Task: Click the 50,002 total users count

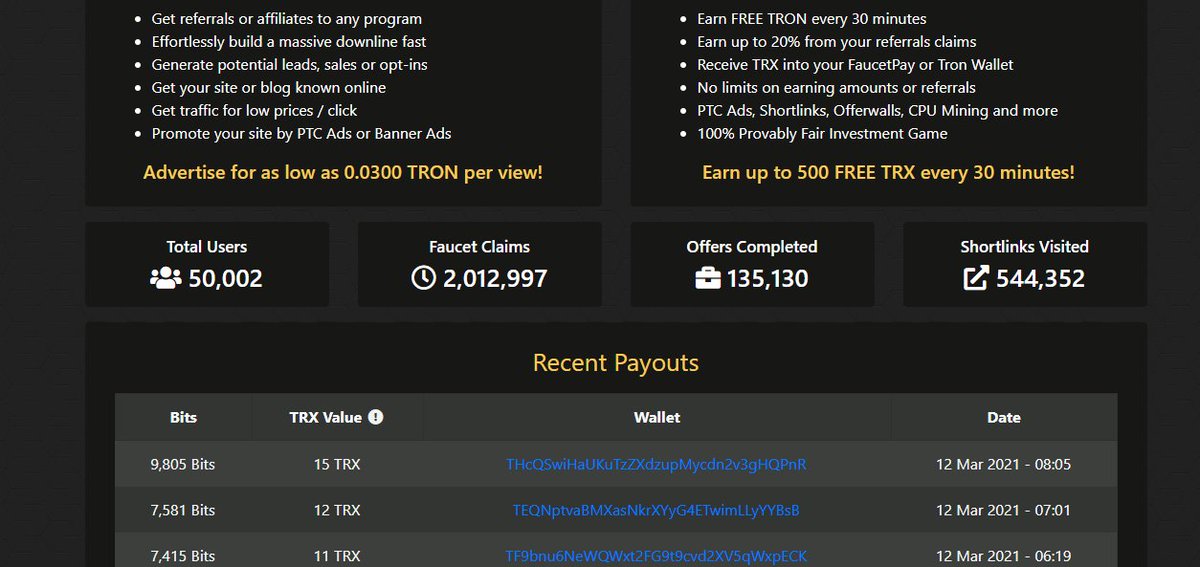Action: coord(226,278)
